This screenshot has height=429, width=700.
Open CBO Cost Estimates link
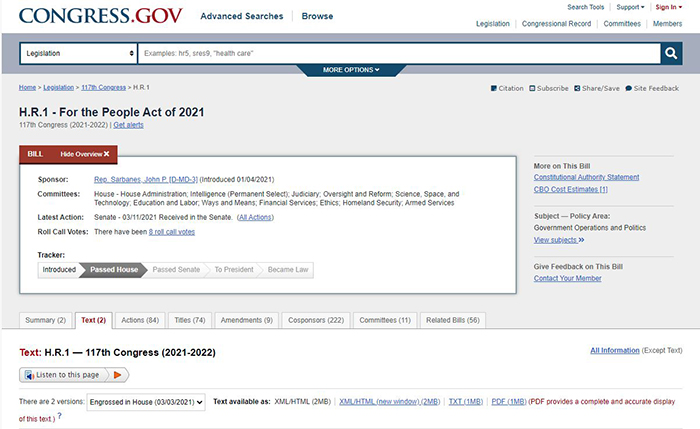571,189
